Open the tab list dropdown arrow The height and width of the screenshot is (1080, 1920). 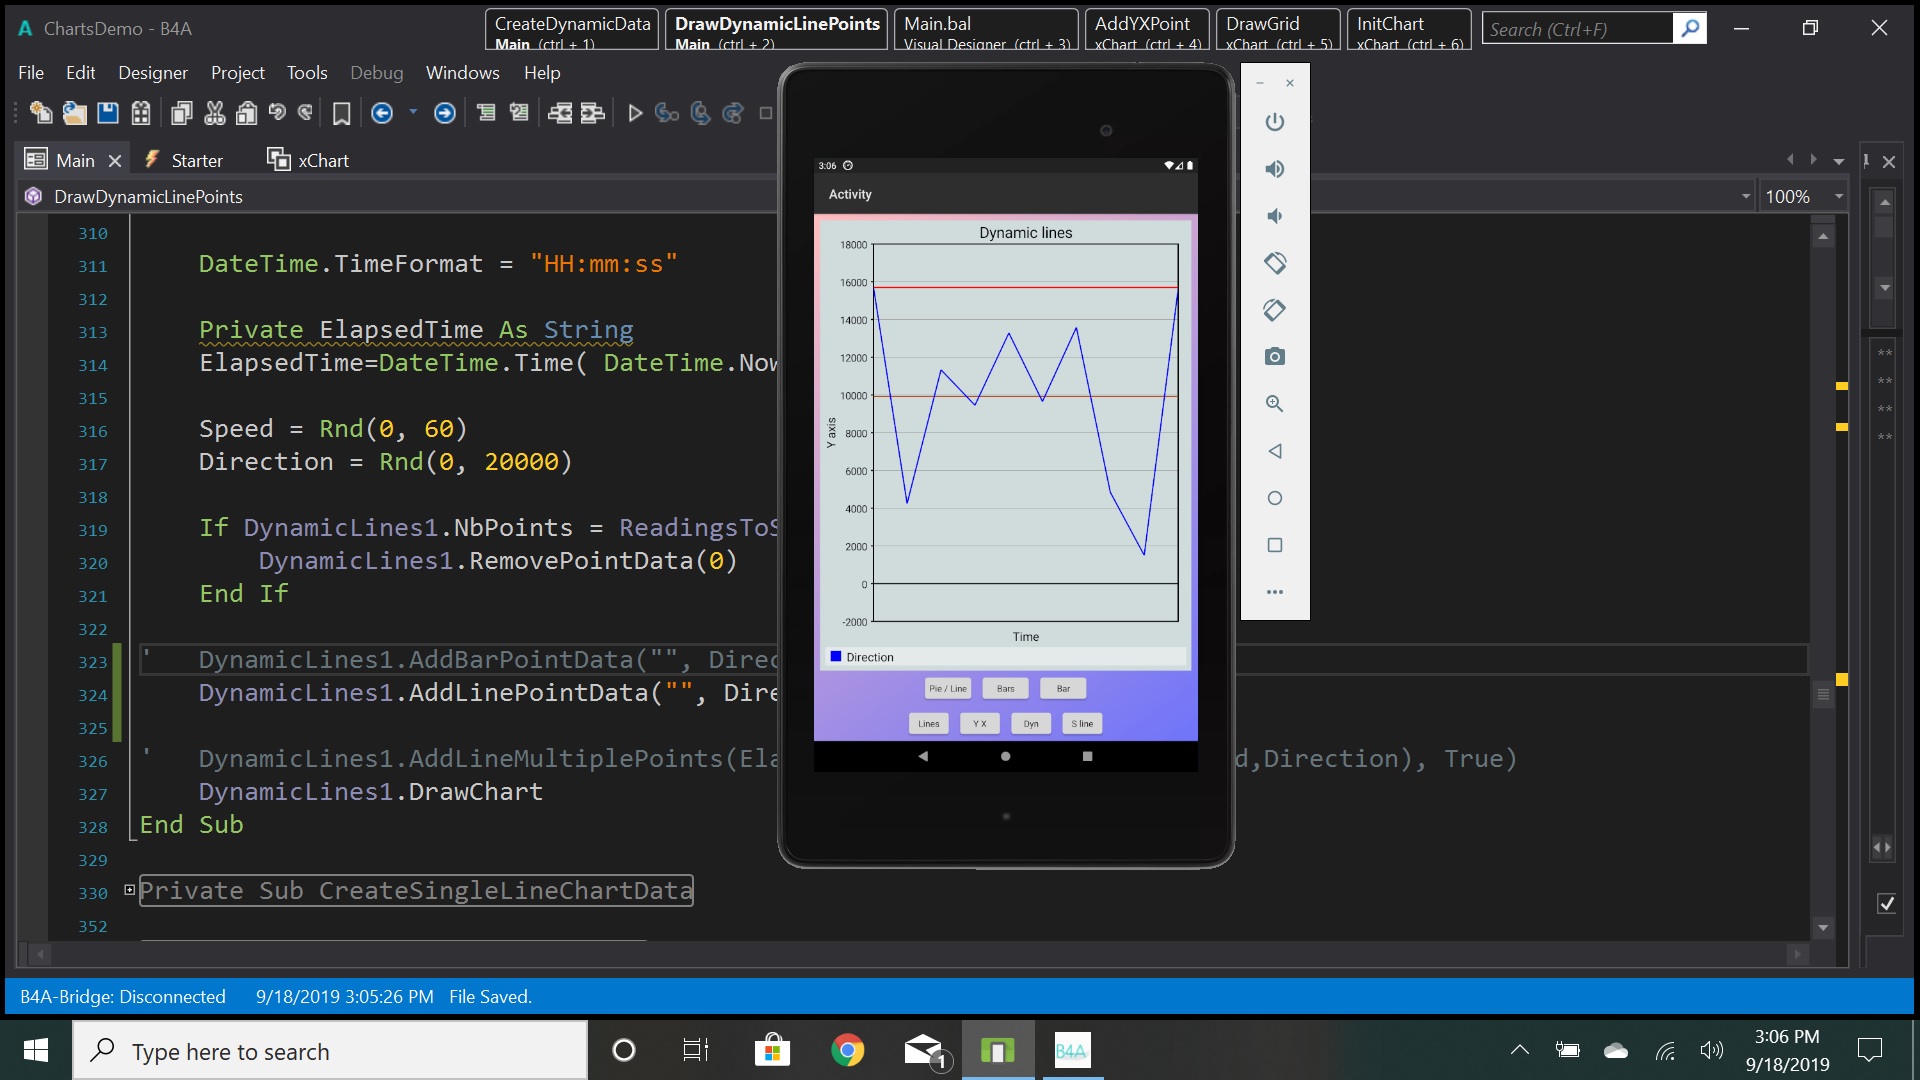[x=1839, y=161]
